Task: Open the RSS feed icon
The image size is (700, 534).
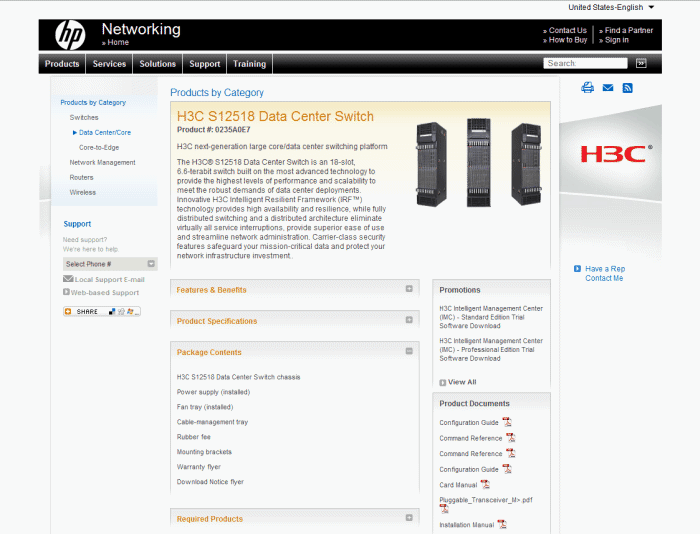Action: 627,88
